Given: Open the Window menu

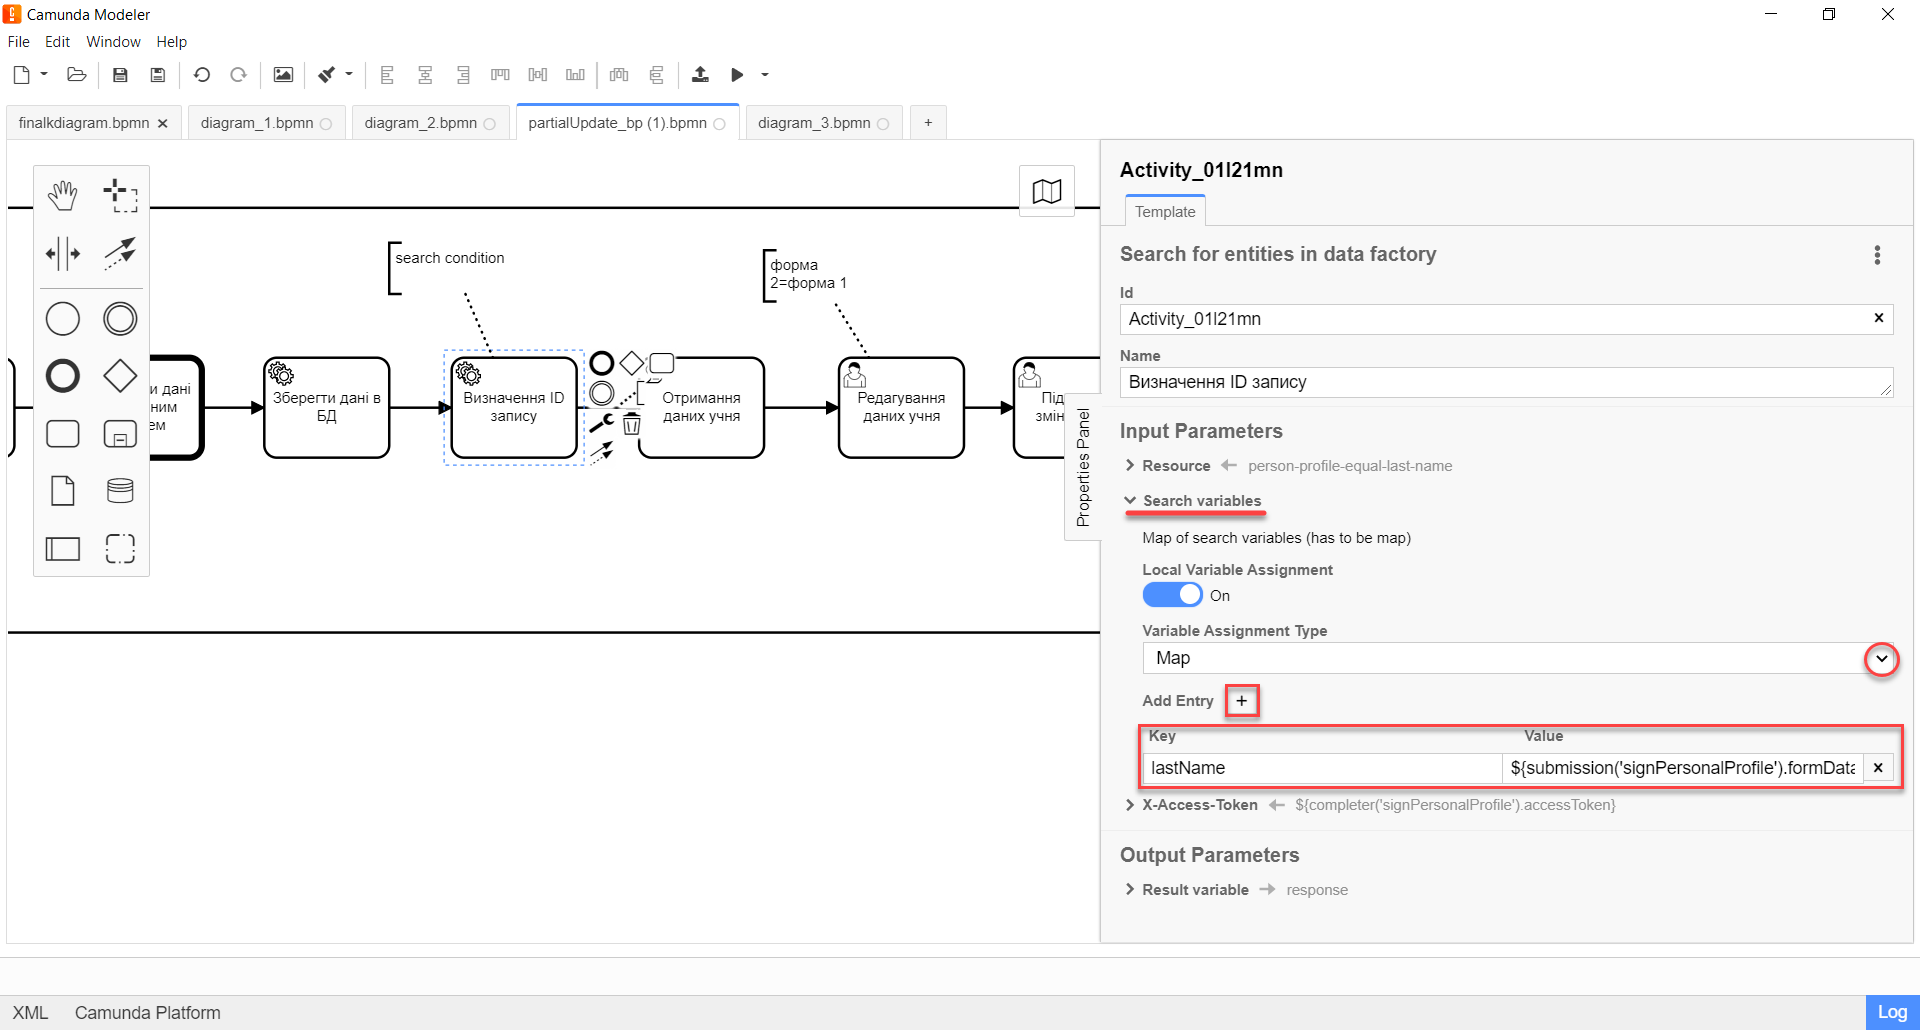Looking at the screenshot, I should pyautogui.click(x=113, y=42).
